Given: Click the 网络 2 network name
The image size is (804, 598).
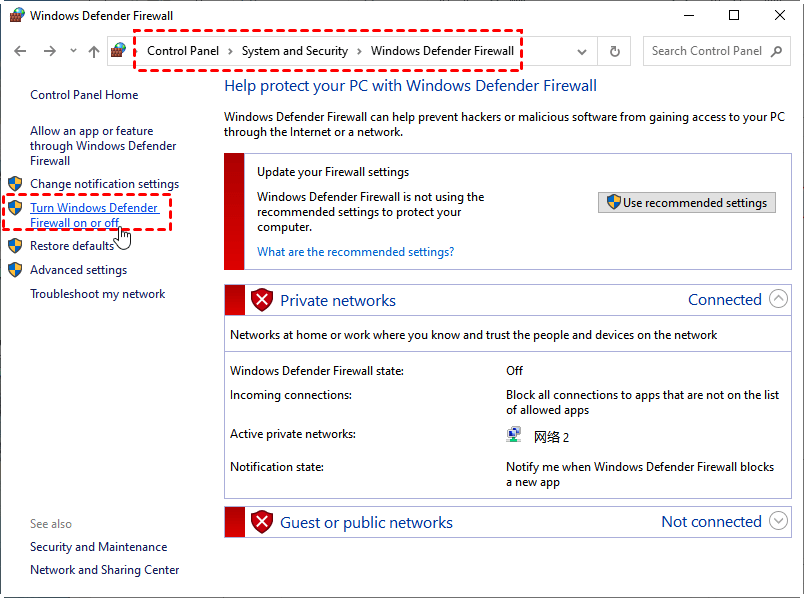Looking at the screenshot, I should click(x=551, y=437).
